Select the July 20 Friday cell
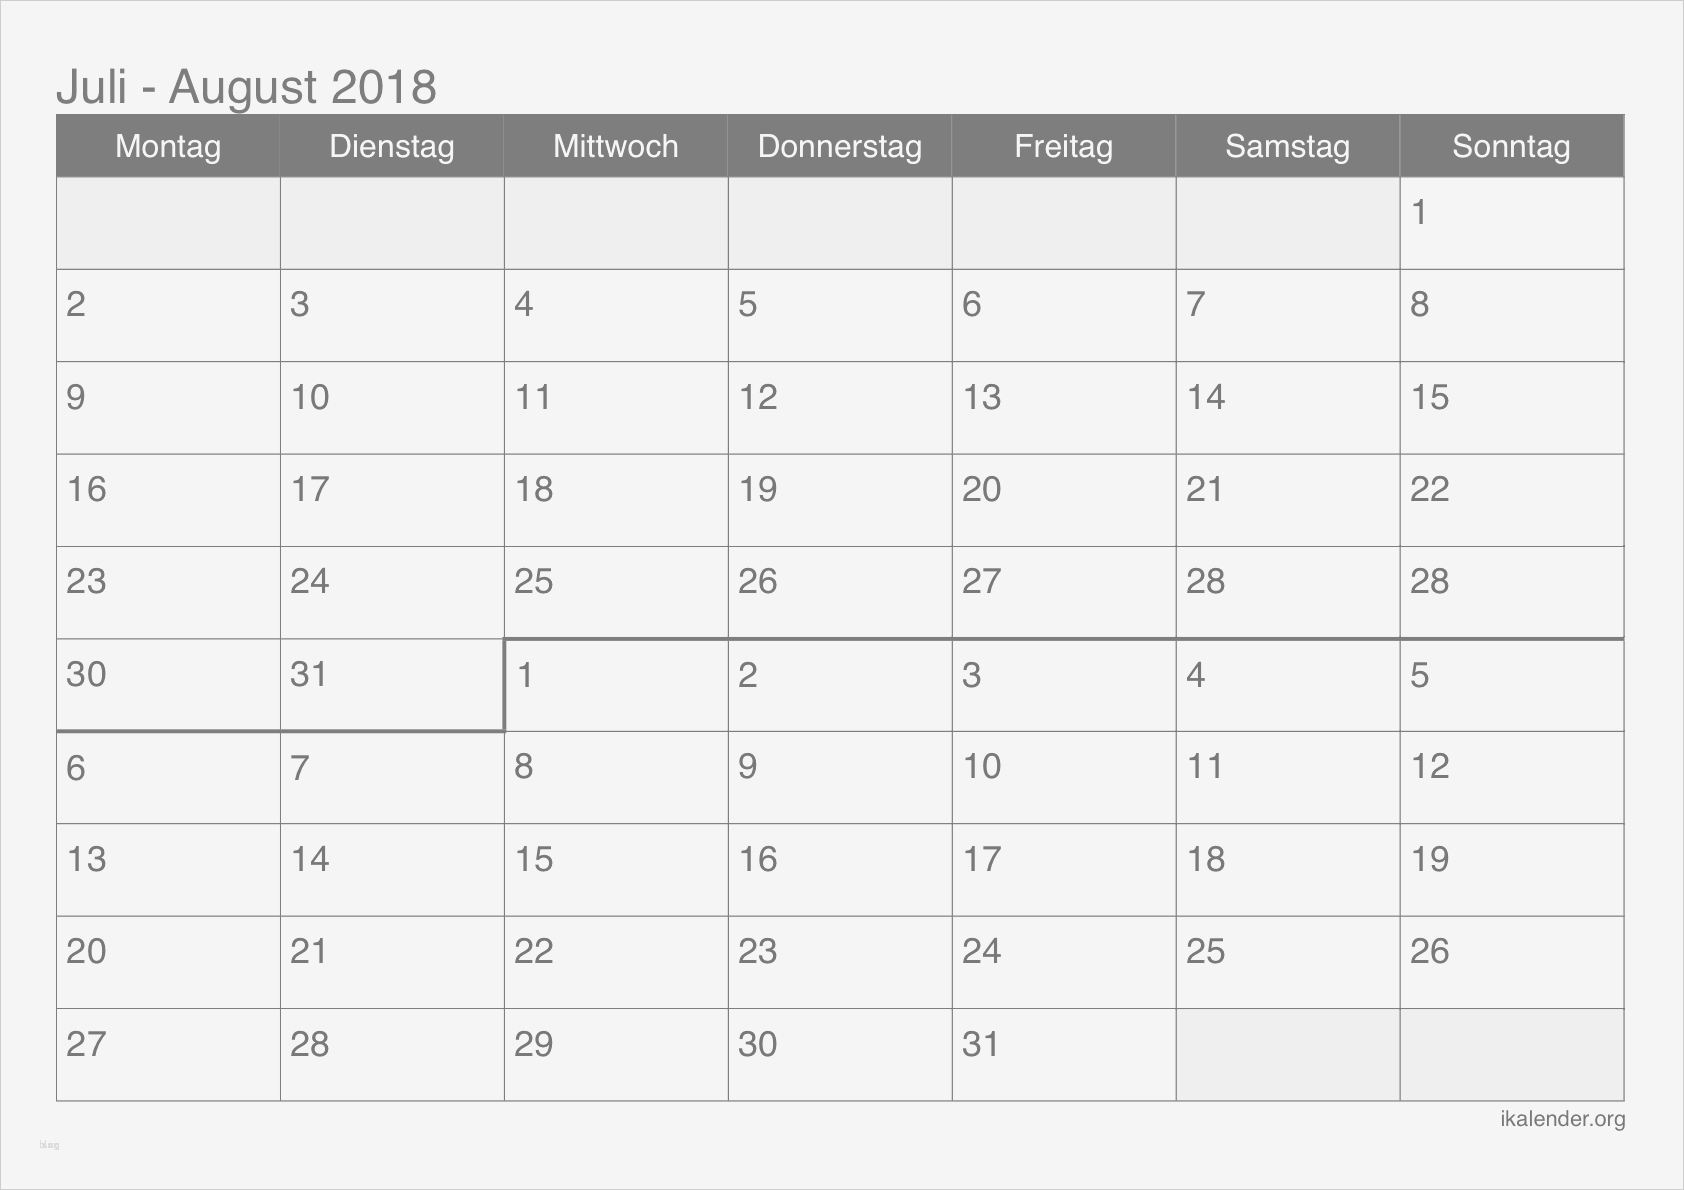 1064,500
